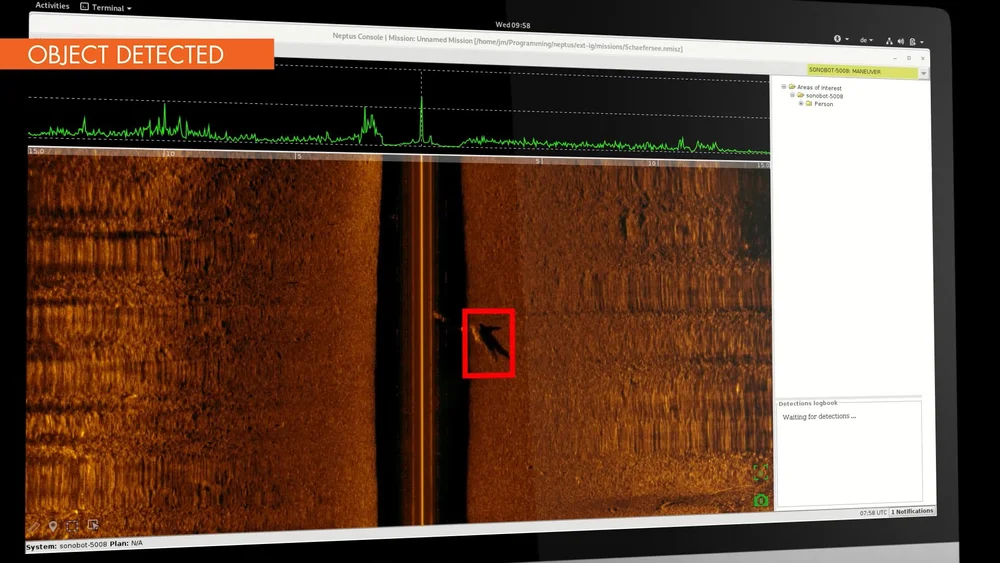Click the SONOBOT-5008: MANEUVER status label
This screenshot has height=563, width=1000.
point(862,71)
